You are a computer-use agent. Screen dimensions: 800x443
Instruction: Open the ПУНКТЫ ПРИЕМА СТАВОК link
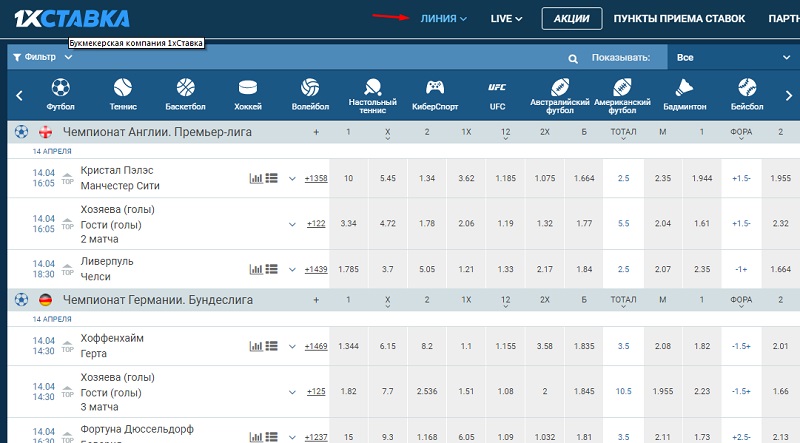click(x=679, y=18)
